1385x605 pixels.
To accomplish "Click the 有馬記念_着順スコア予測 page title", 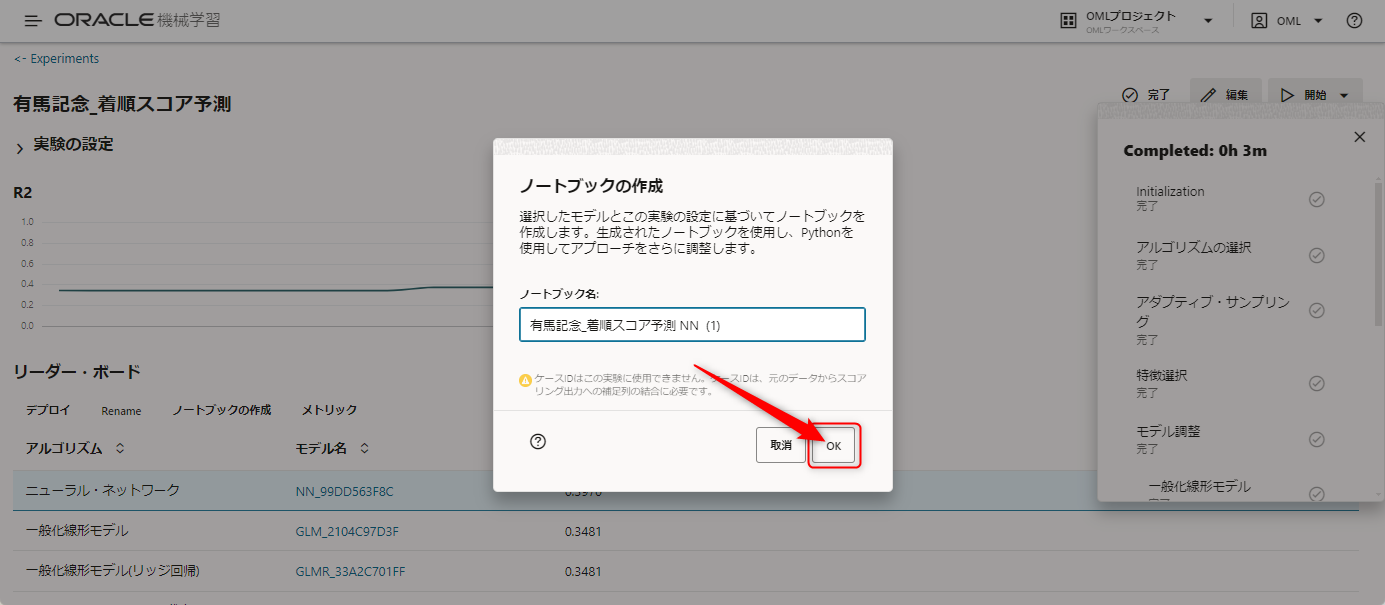I will click(122, 103).
